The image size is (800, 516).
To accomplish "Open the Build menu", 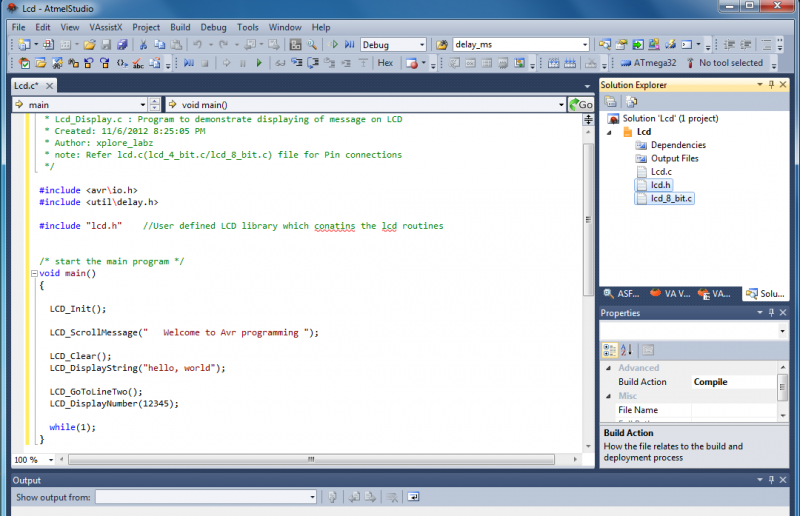I will click(x=180, y=28).
